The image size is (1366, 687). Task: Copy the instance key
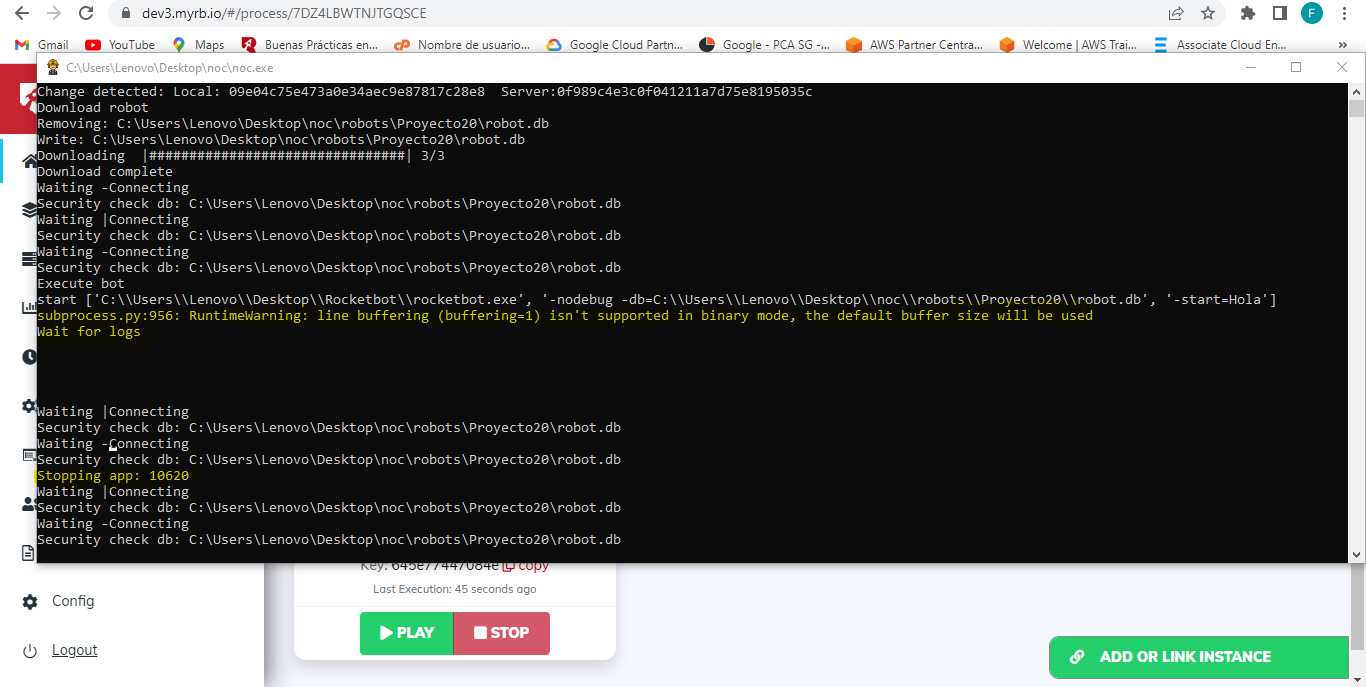pyautogui.click(x=526, y=566)
